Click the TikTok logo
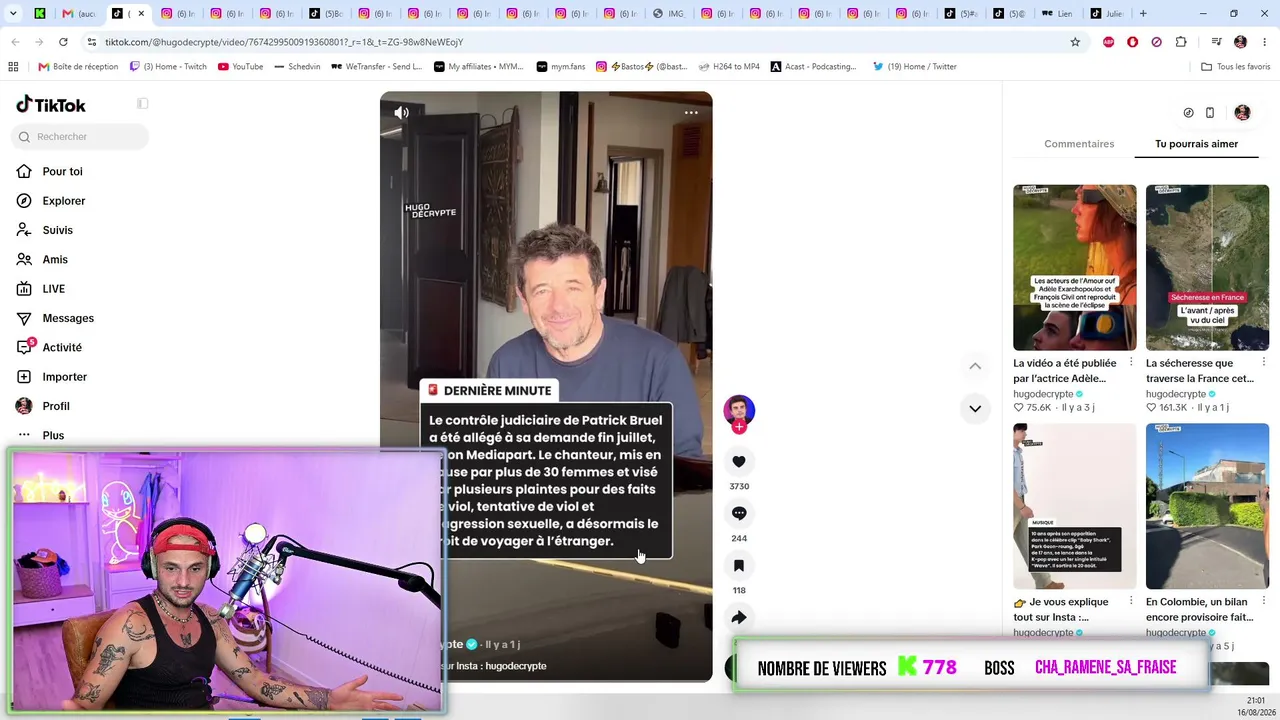This screenshot has width=1280, height=720. pos(51,105)
